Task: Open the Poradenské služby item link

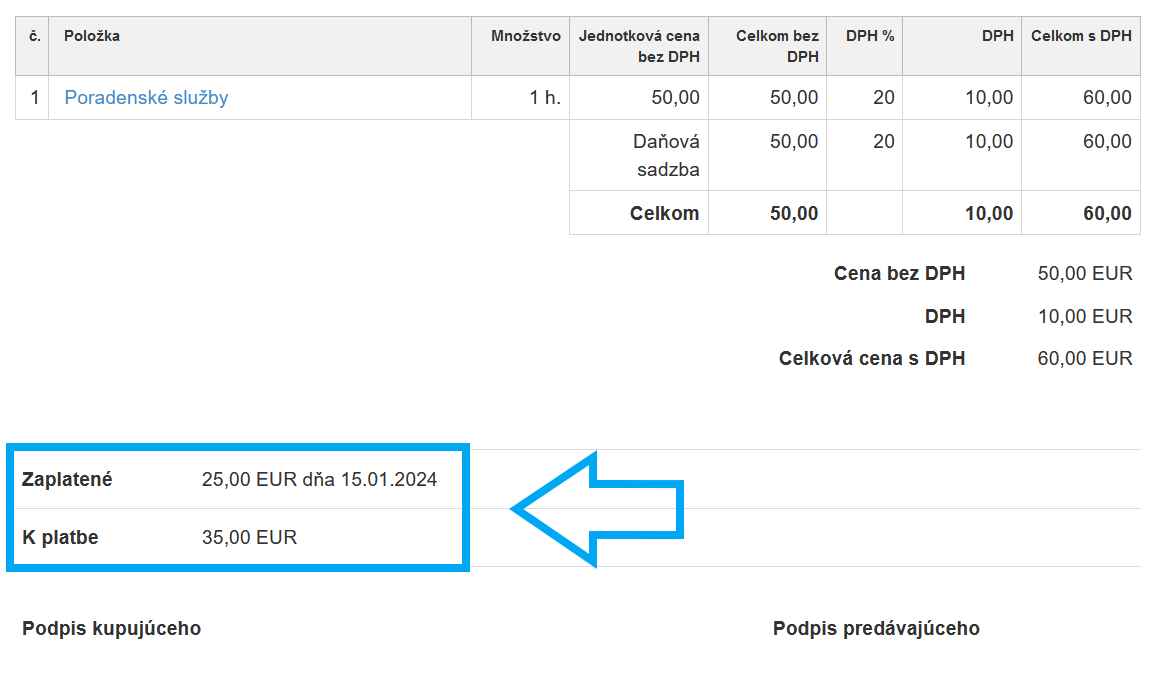Action: pos(146,98)
